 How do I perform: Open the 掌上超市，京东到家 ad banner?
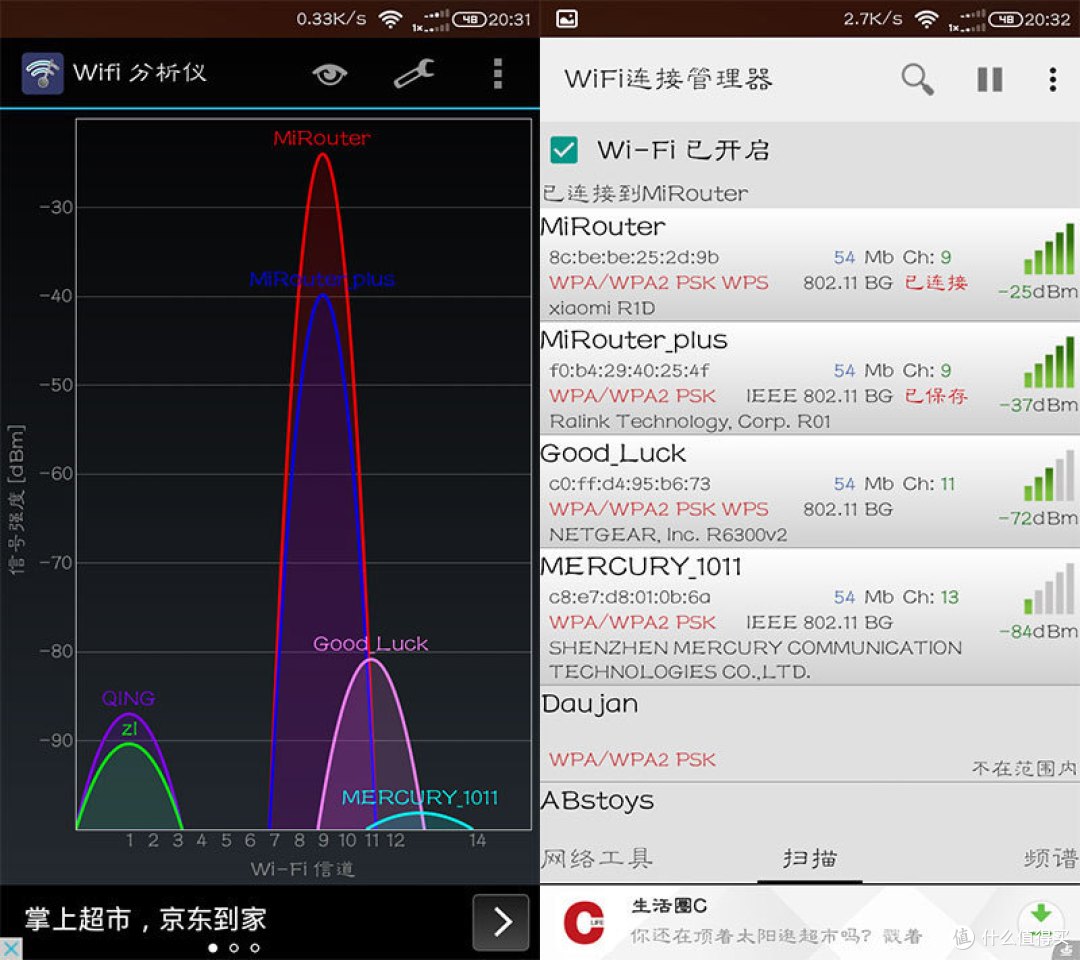point(270,922)
